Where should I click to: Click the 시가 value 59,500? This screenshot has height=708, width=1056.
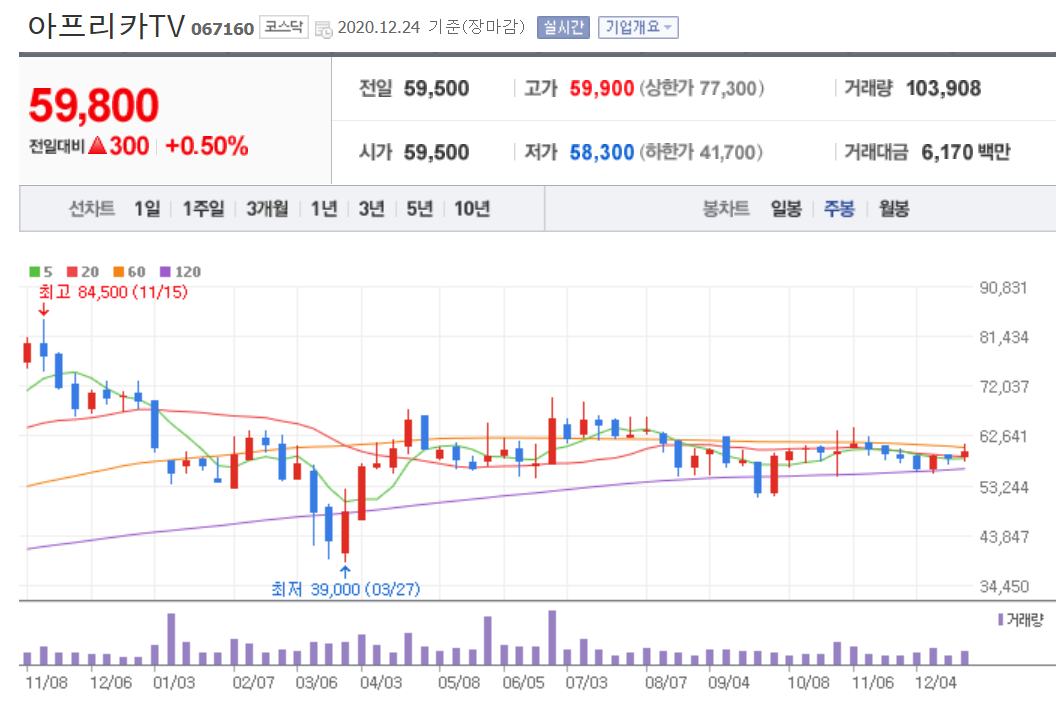click(436, 152)
